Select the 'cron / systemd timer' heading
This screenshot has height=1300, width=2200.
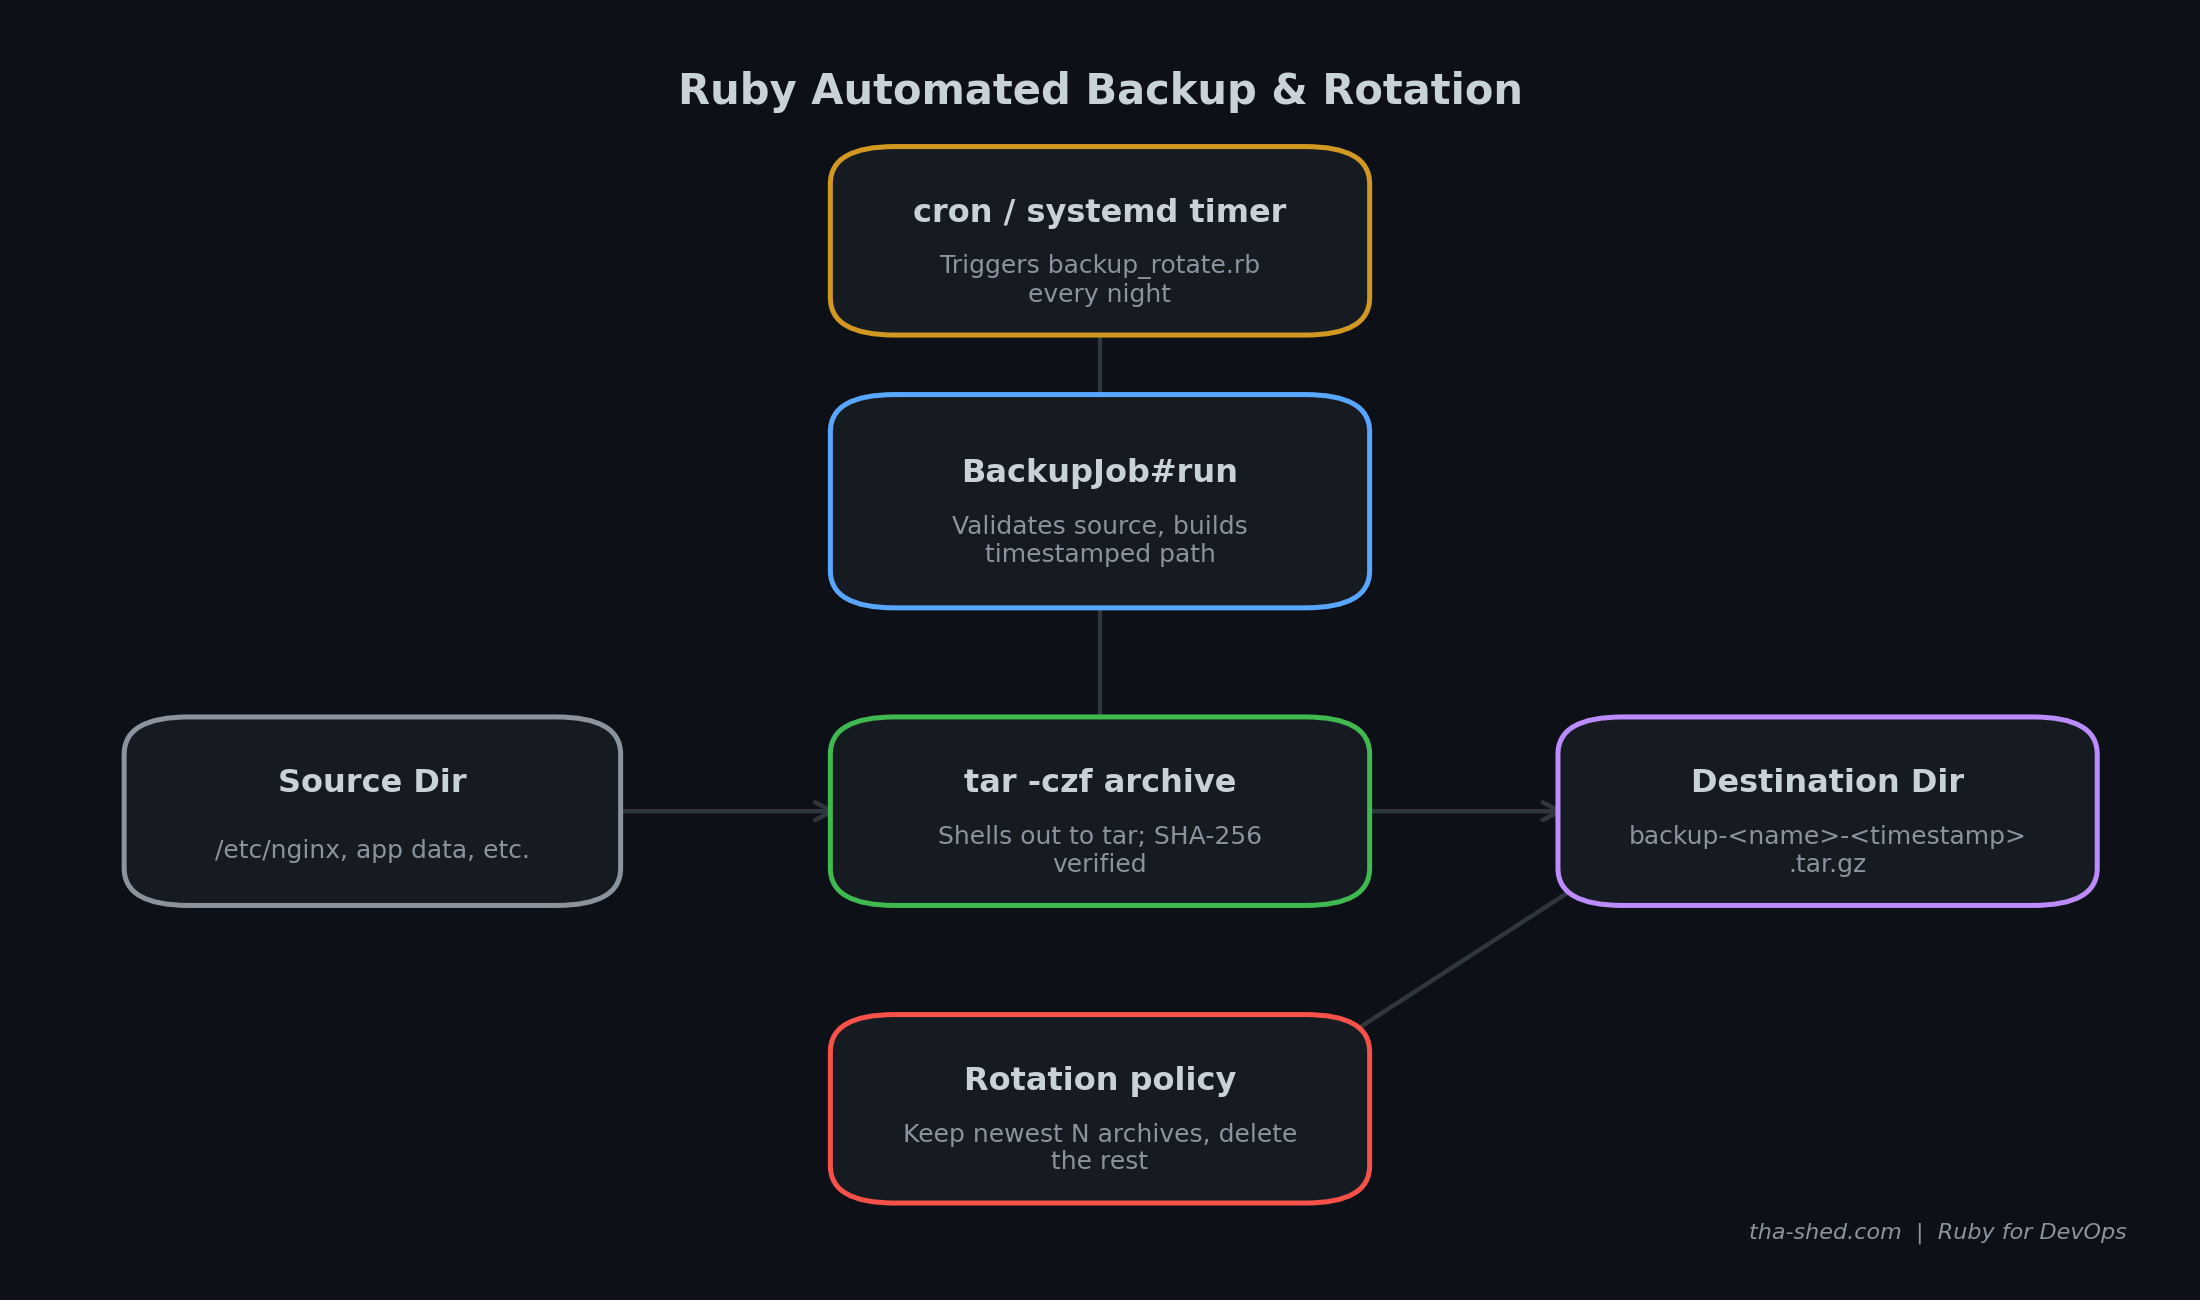pos(1100,212)
